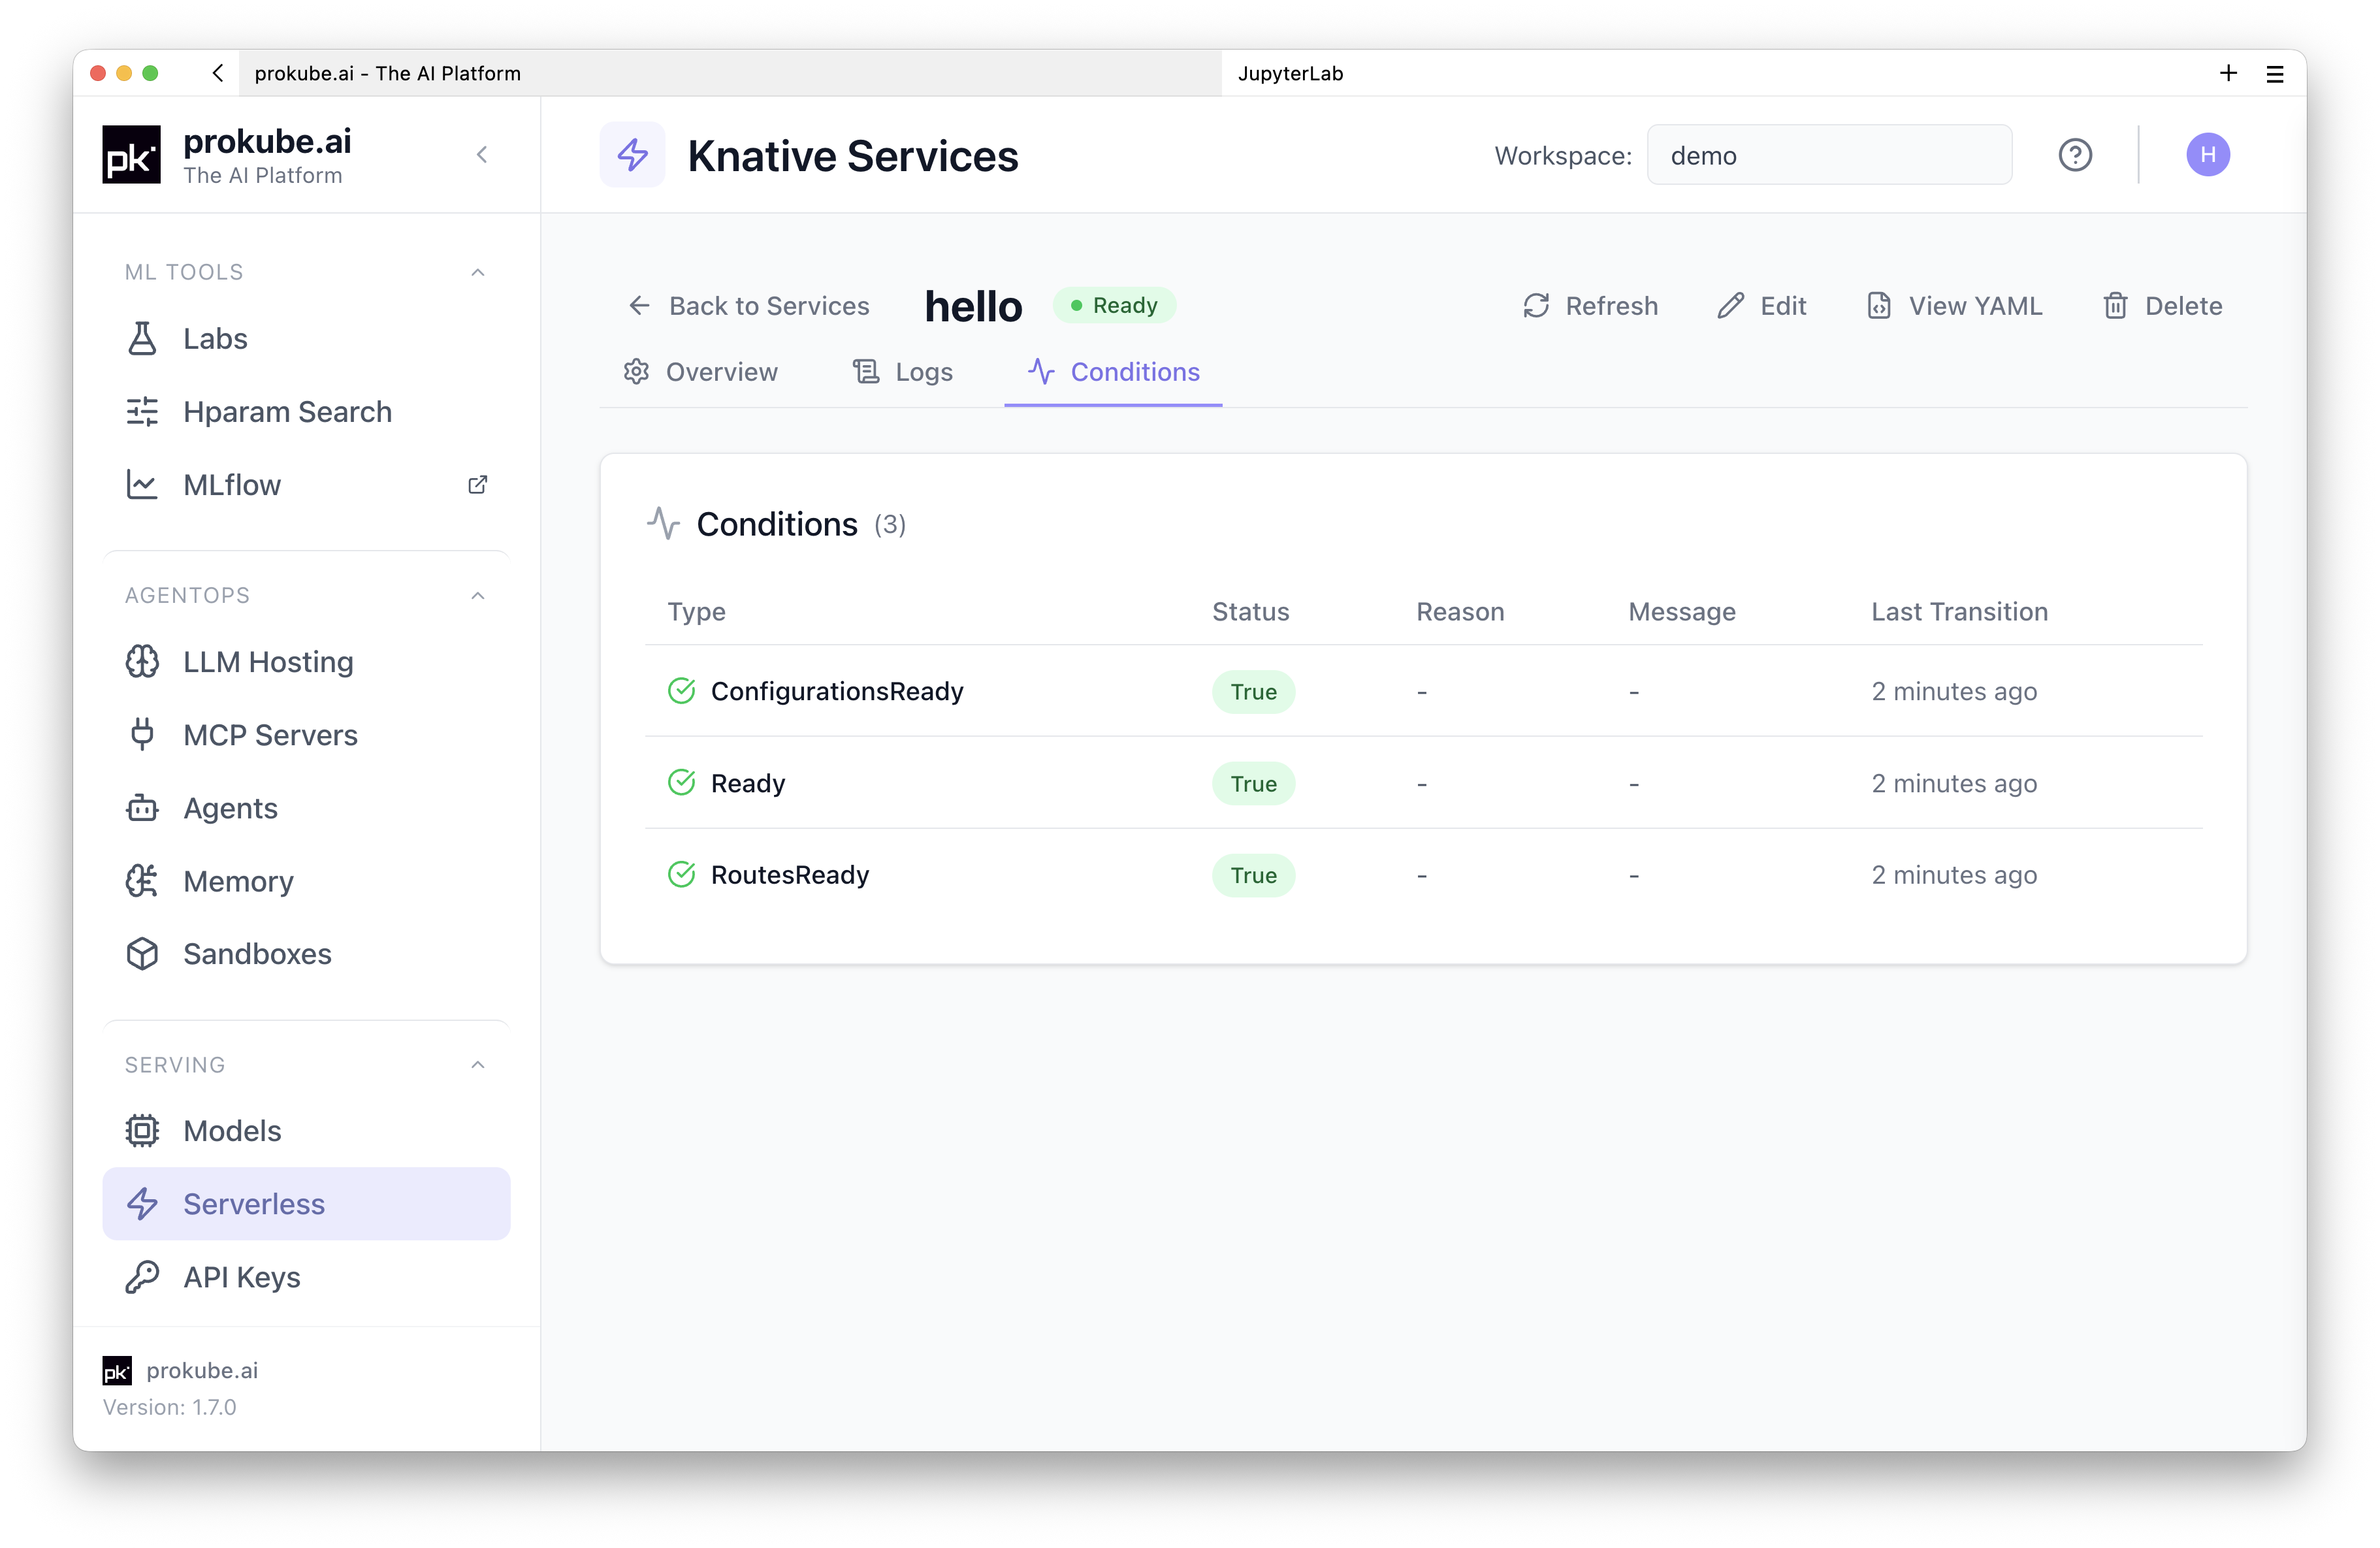
Task: Select Serverless in the sidebar
Action: (306, 1203)
